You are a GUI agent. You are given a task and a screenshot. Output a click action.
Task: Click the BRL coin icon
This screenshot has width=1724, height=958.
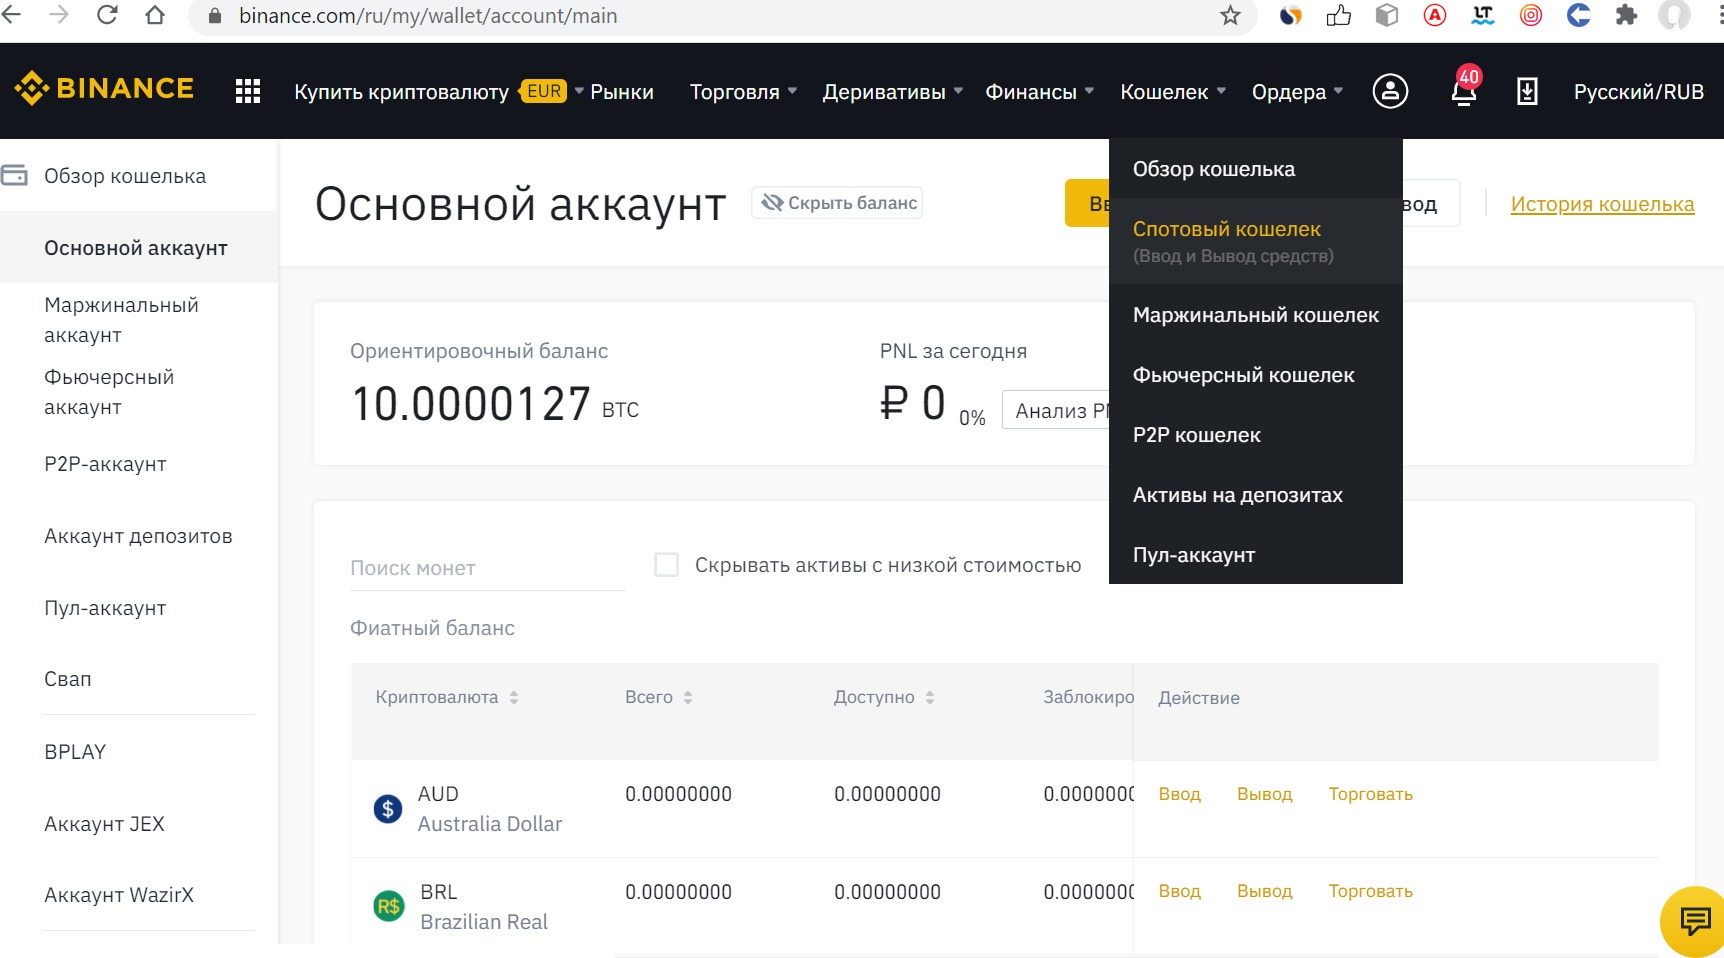388,906
